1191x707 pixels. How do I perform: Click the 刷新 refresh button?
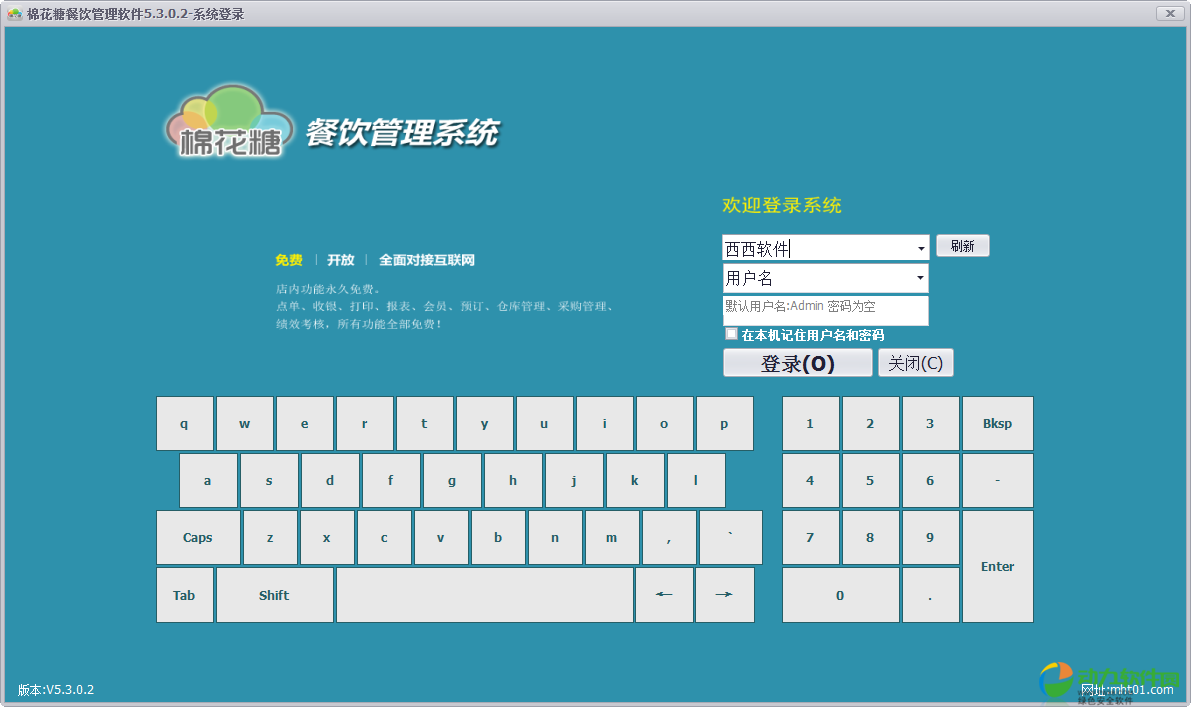point(962,246)
